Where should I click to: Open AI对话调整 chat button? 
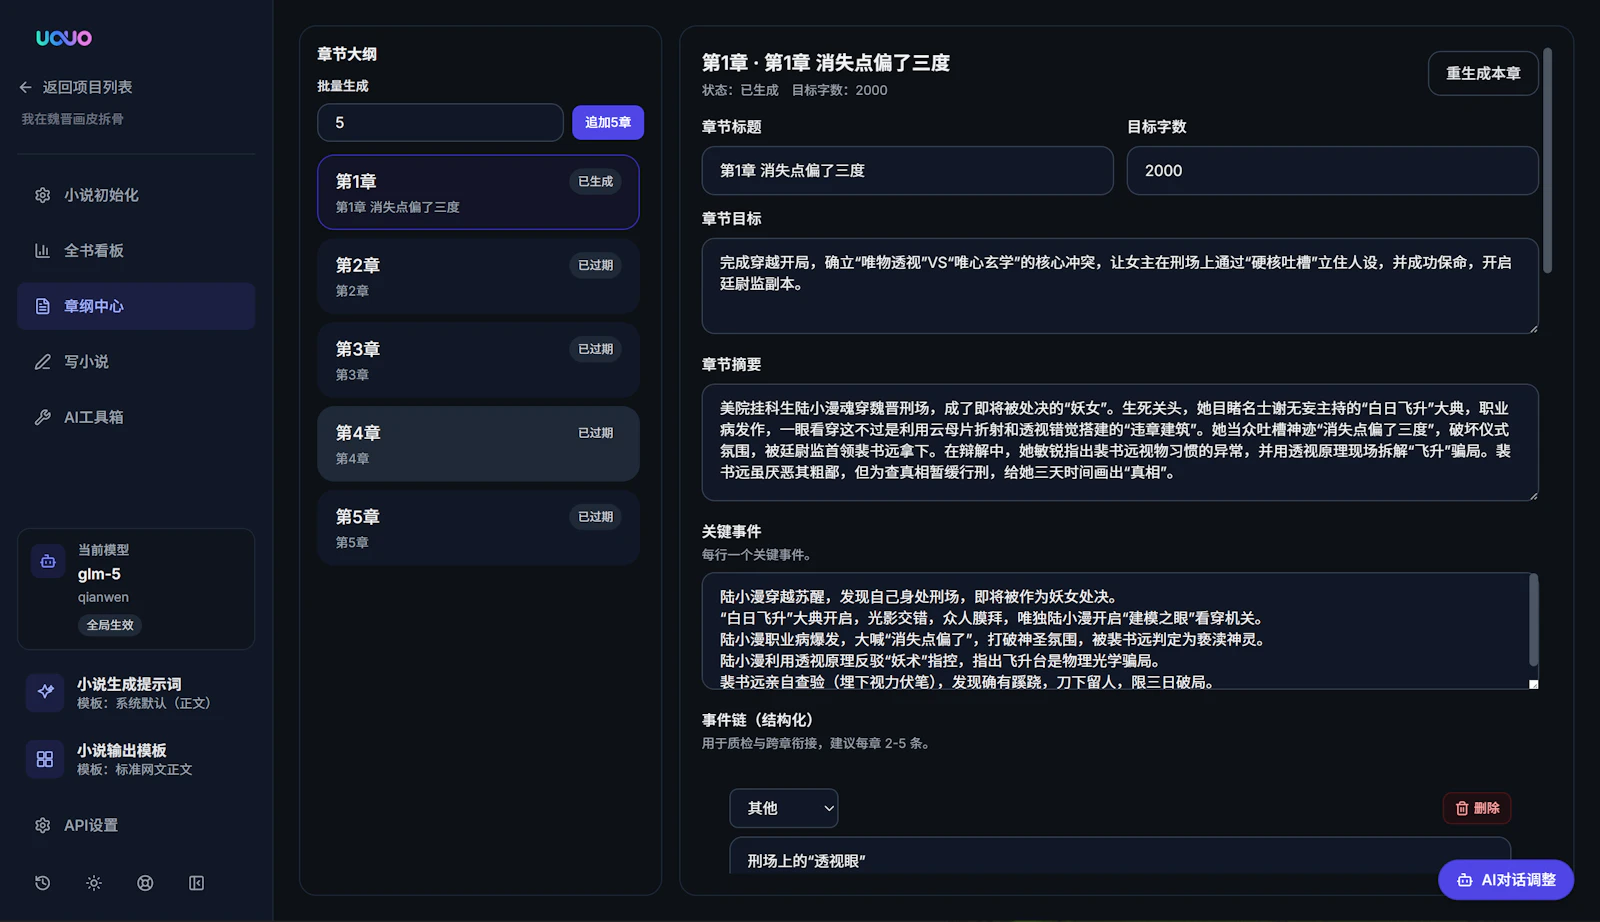[x=1506, y=880]
